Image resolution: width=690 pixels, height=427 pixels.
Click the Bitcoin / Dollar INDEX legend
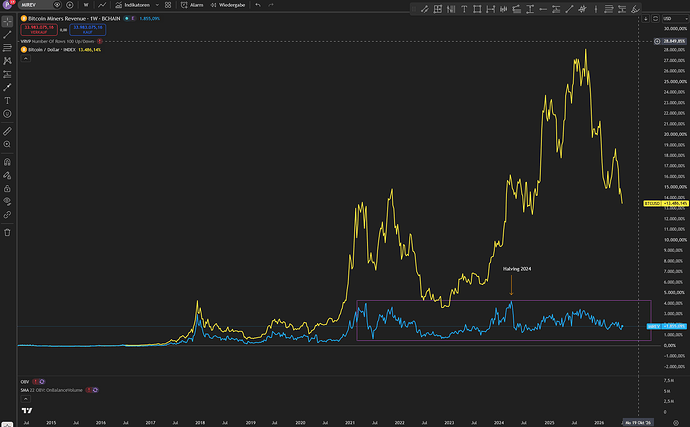coord(52,50)
